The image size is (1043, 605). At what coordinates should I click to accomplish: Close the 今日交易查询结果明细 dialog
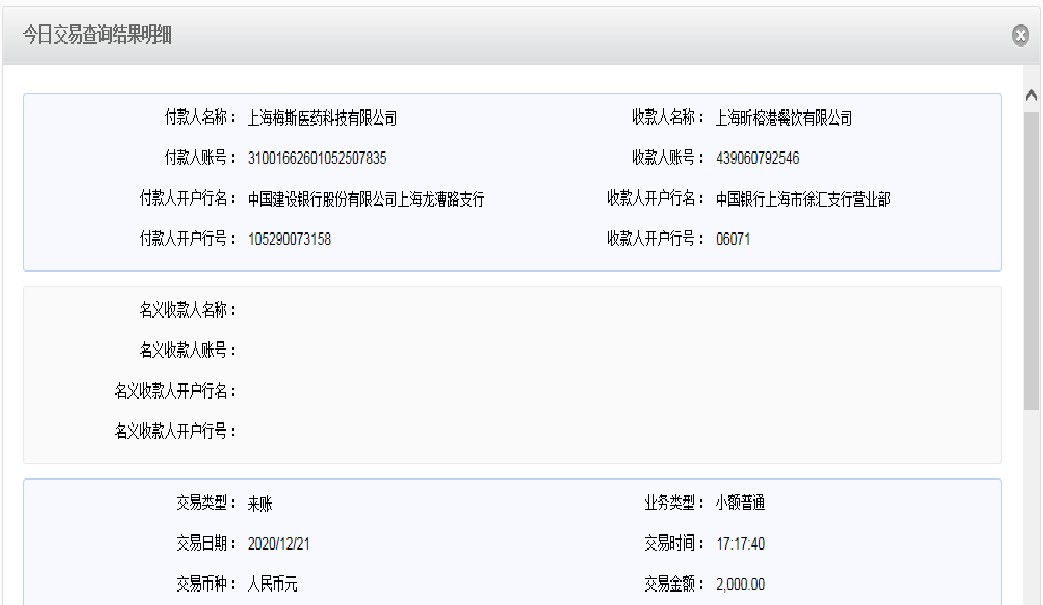pos(1020,36)
